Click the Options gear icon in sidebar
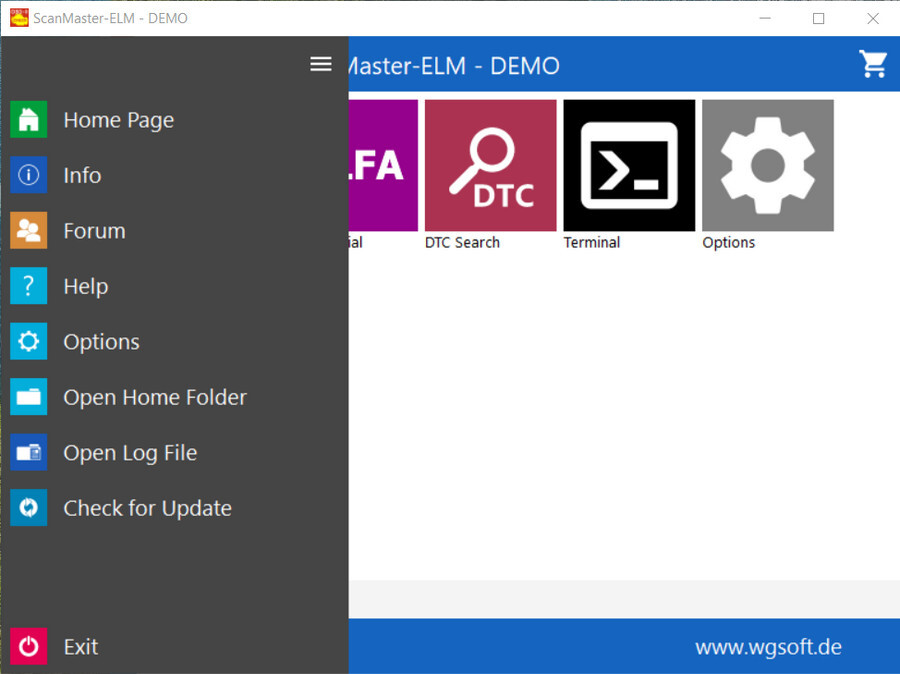The height and width of the screenshot is (674, 900). [x=28, y=341]
